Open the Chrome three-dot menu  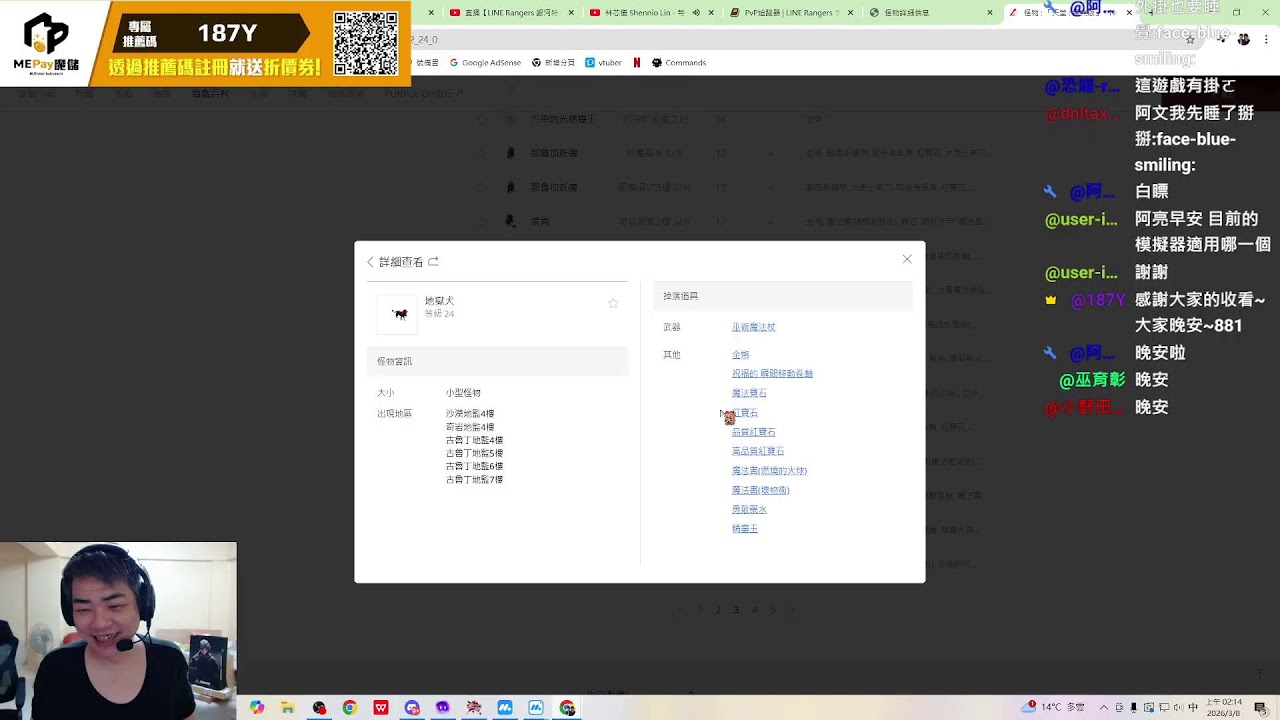pos(1266,39)
